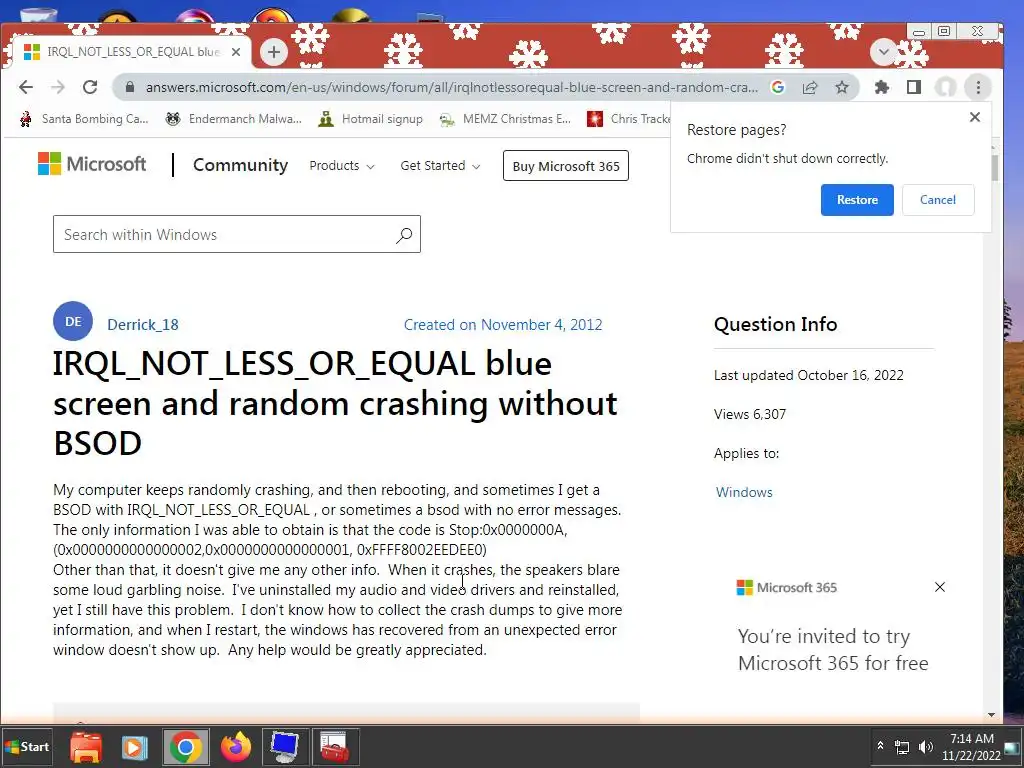Image resolution: width=1024 pixels, height=768 pixels.
Task: Reload the current page
Action: (90, 87)
